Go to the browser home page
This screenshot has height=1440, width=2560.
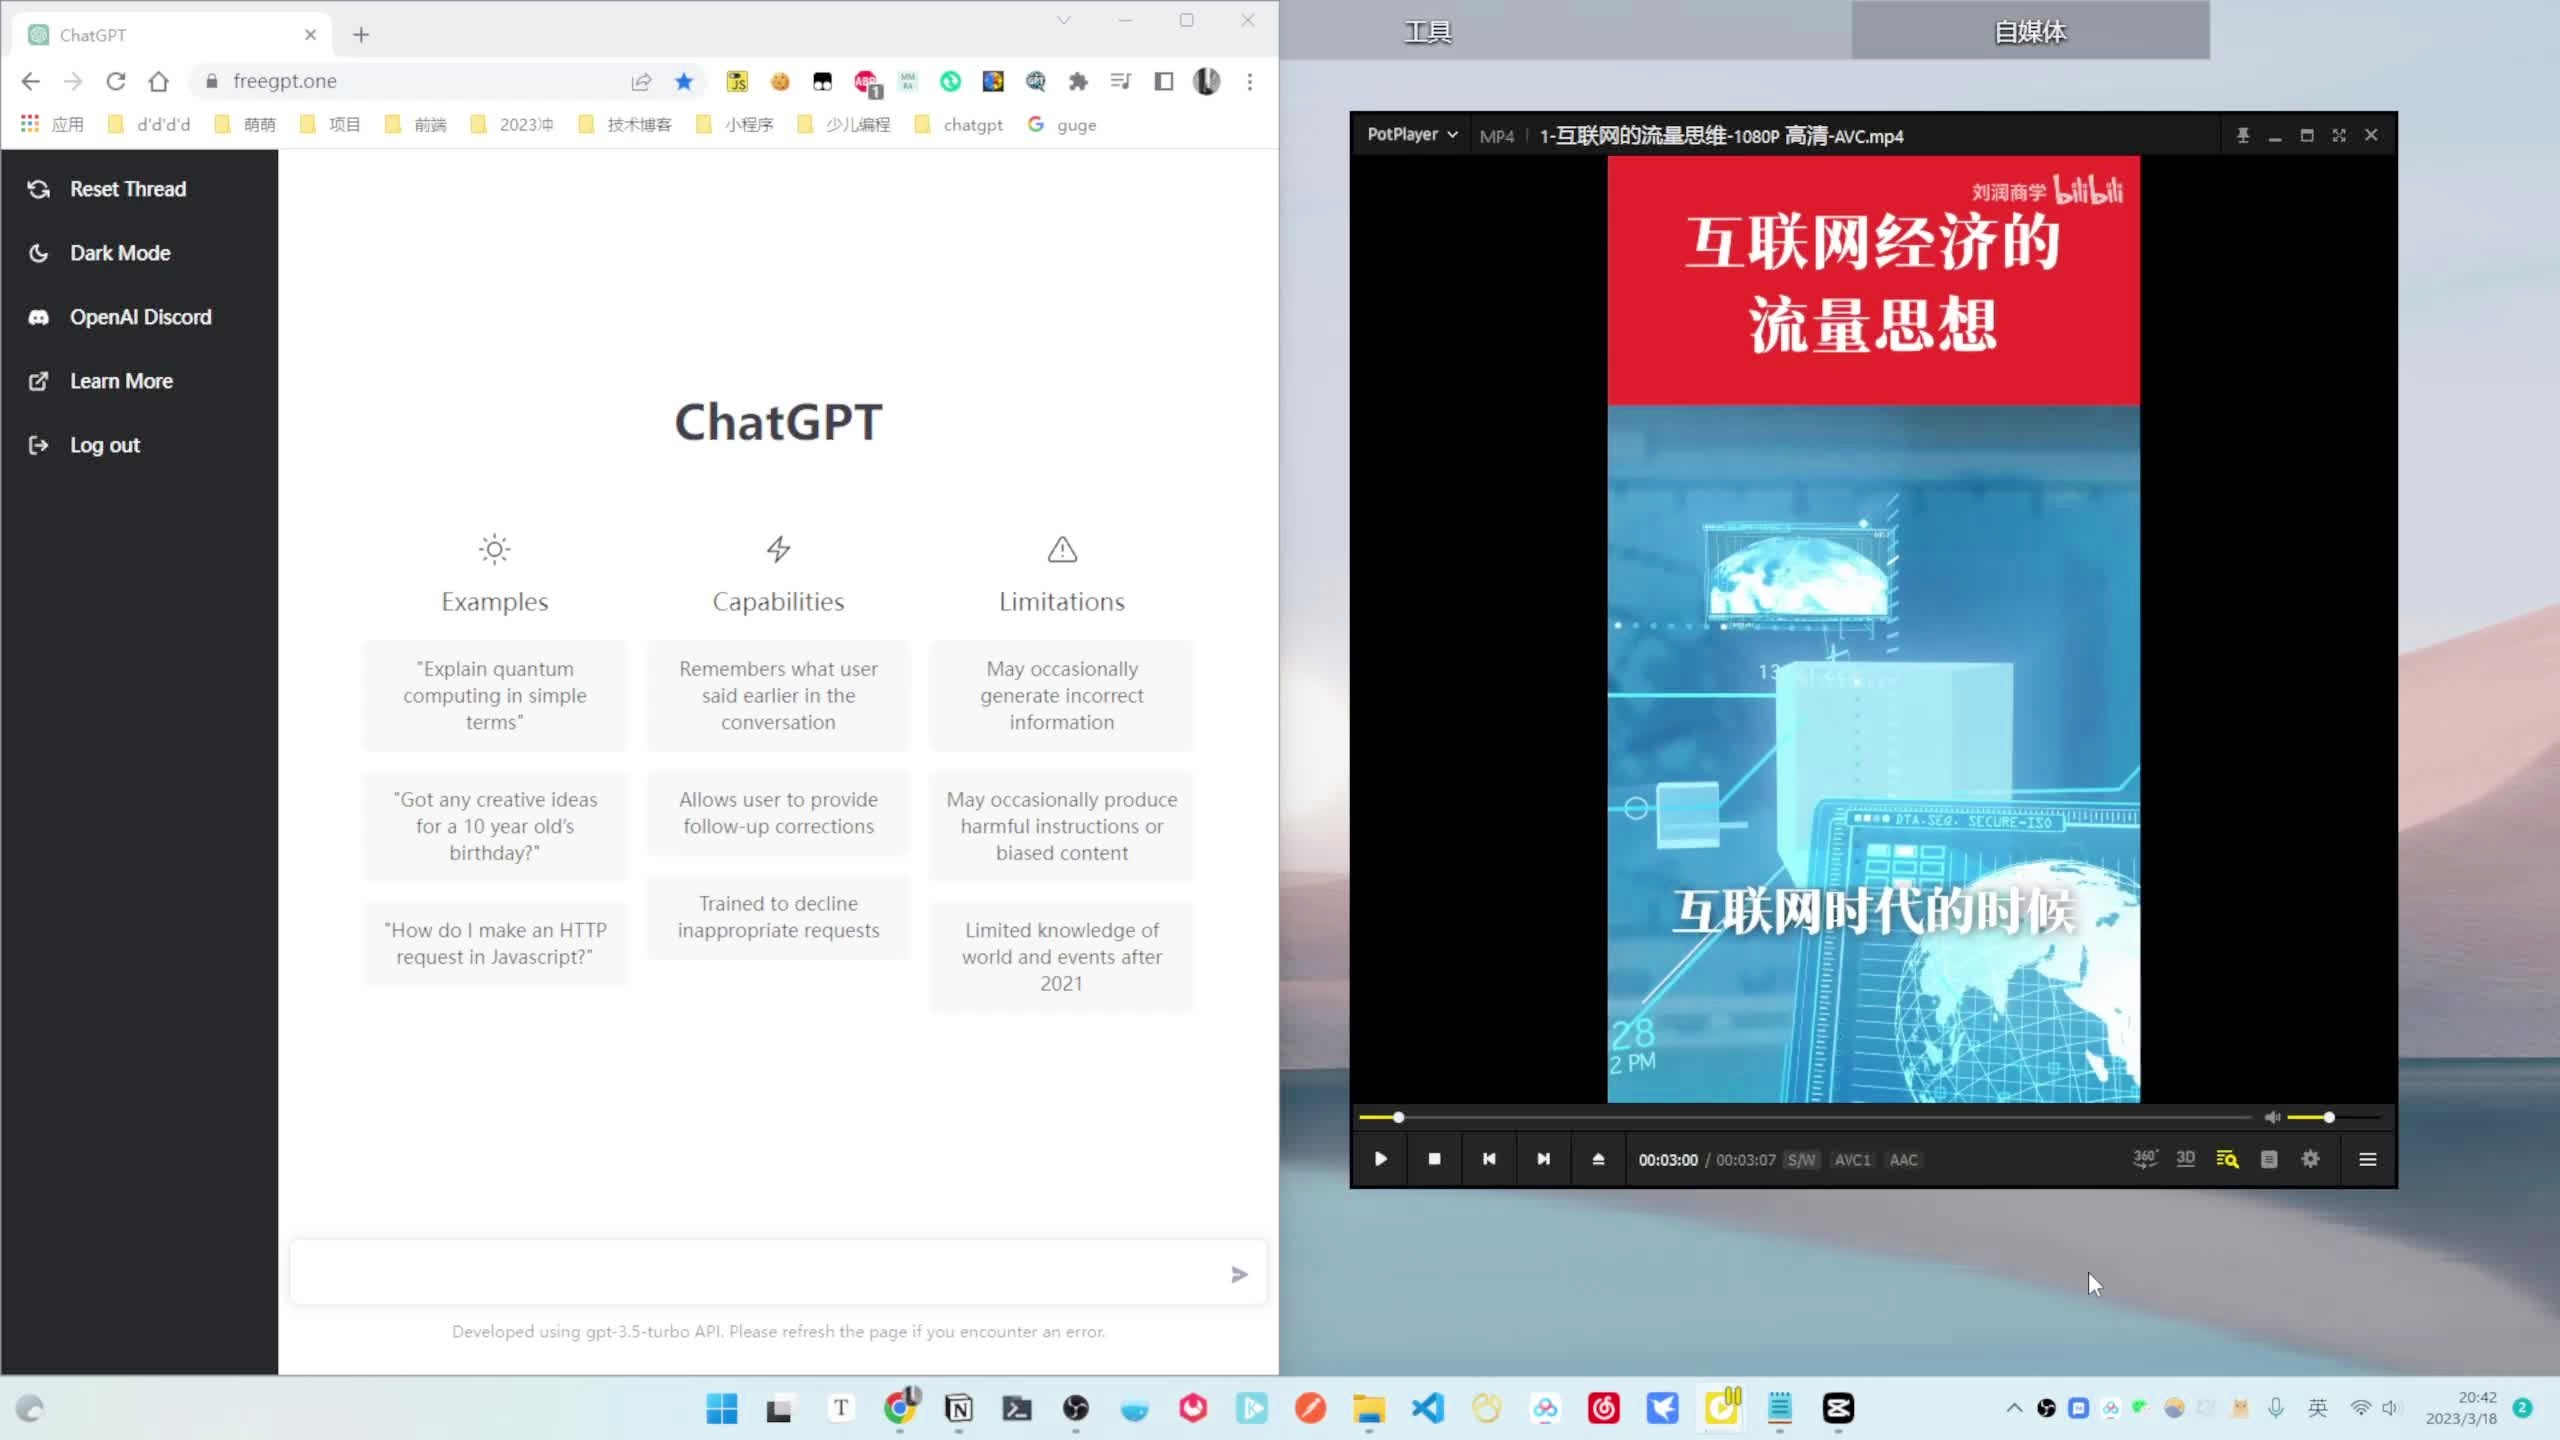[159, 81]
